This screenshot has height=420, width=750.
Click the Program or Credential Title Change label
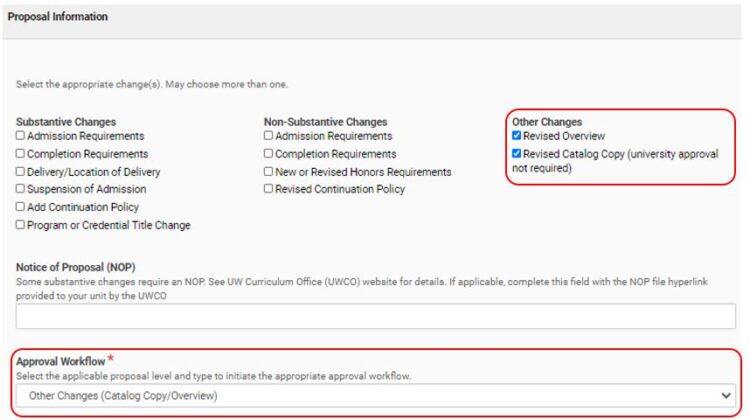[109, 225]
